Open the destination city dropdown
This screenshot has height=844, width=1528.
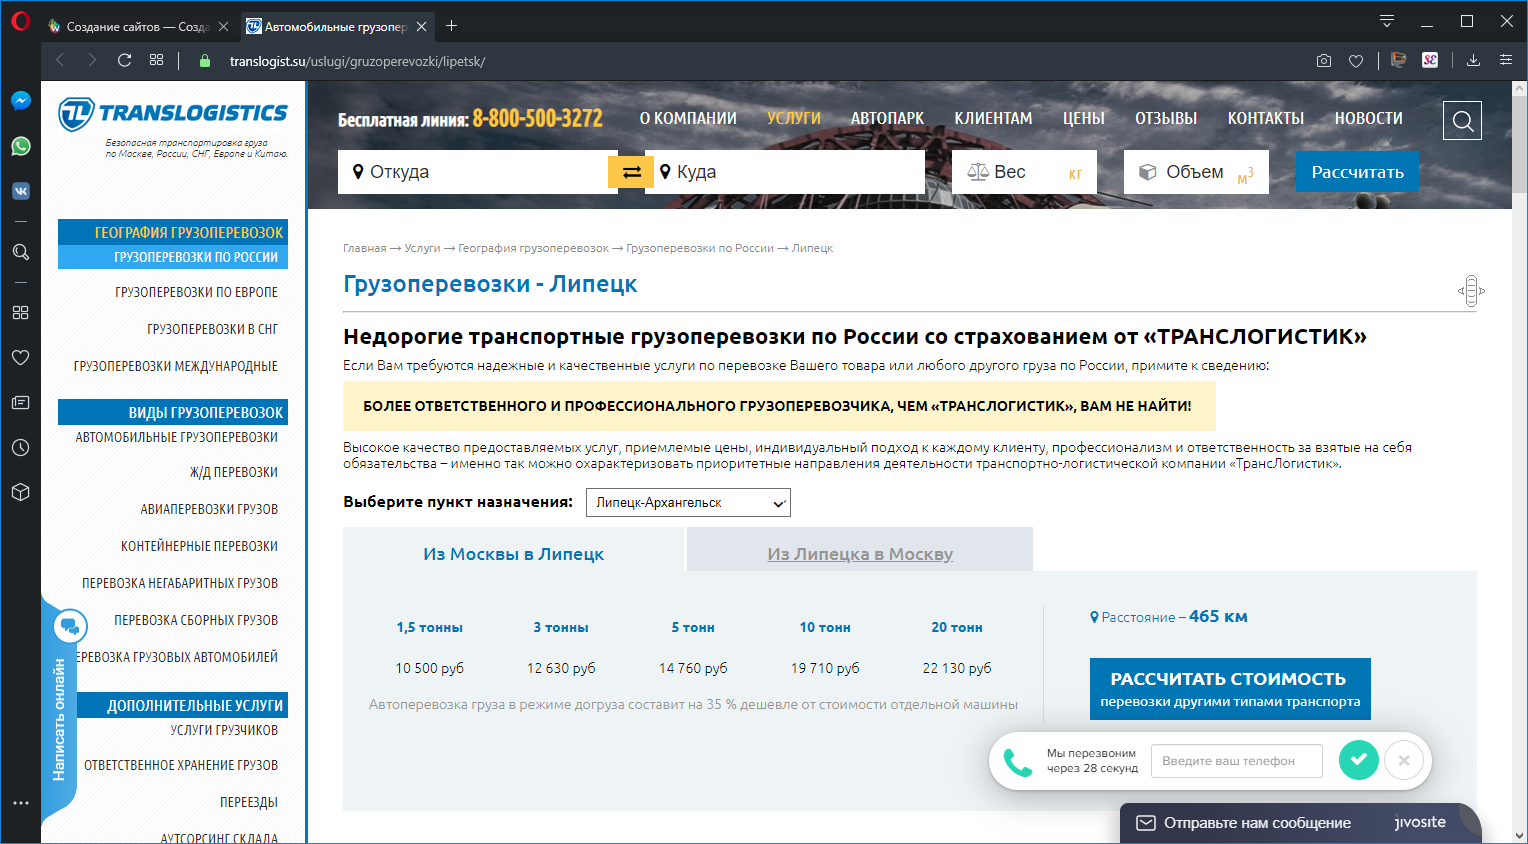click(688, 503)
